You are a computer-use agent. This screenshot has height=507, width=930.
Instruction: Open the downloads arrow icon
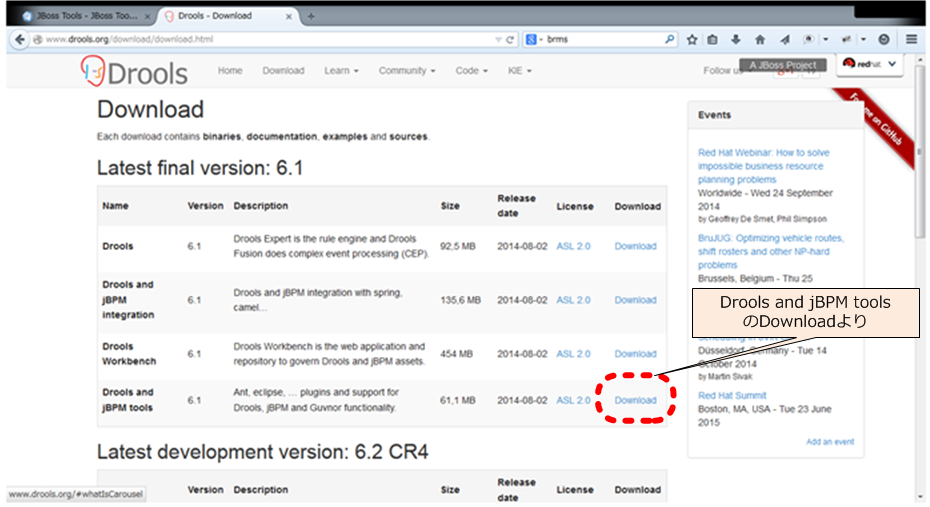(735, 40)
